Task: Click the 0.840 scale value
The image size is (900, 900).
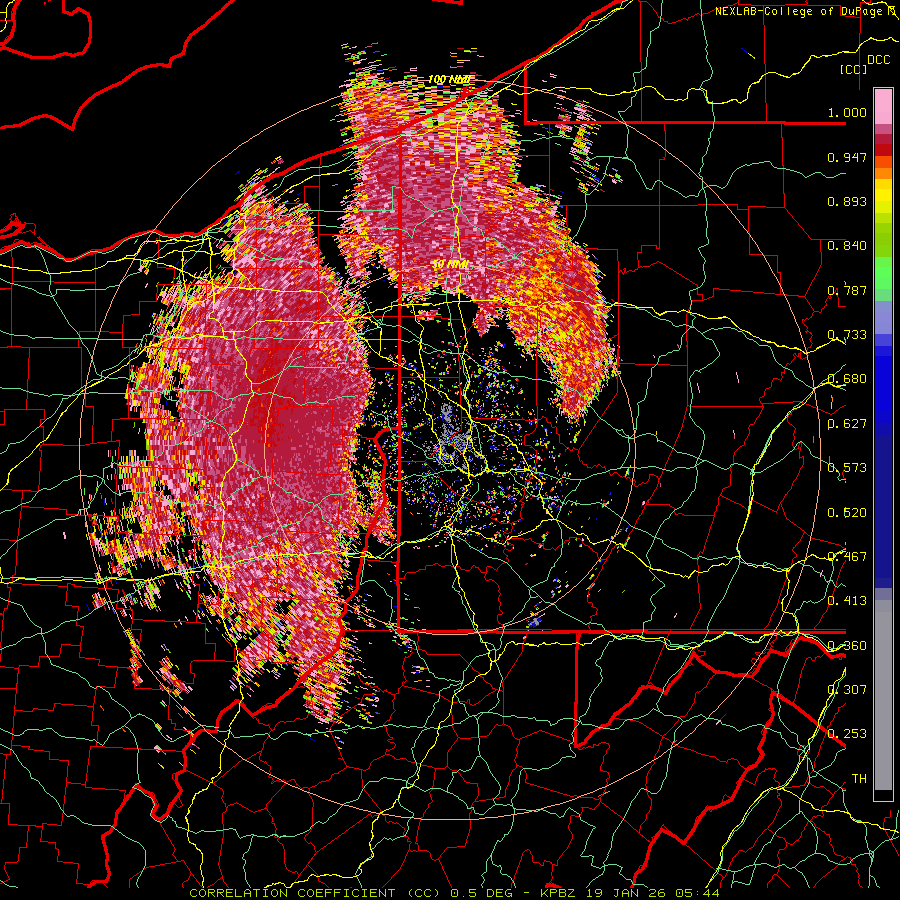Action: pos(847,246)
